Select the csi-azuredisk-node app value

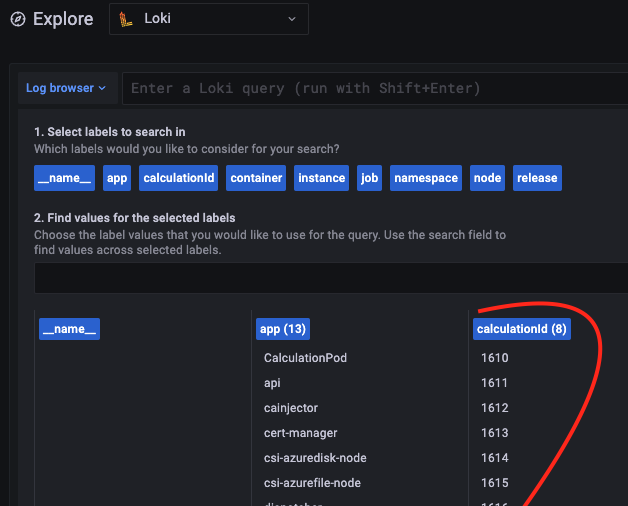[x=315, y=458]
